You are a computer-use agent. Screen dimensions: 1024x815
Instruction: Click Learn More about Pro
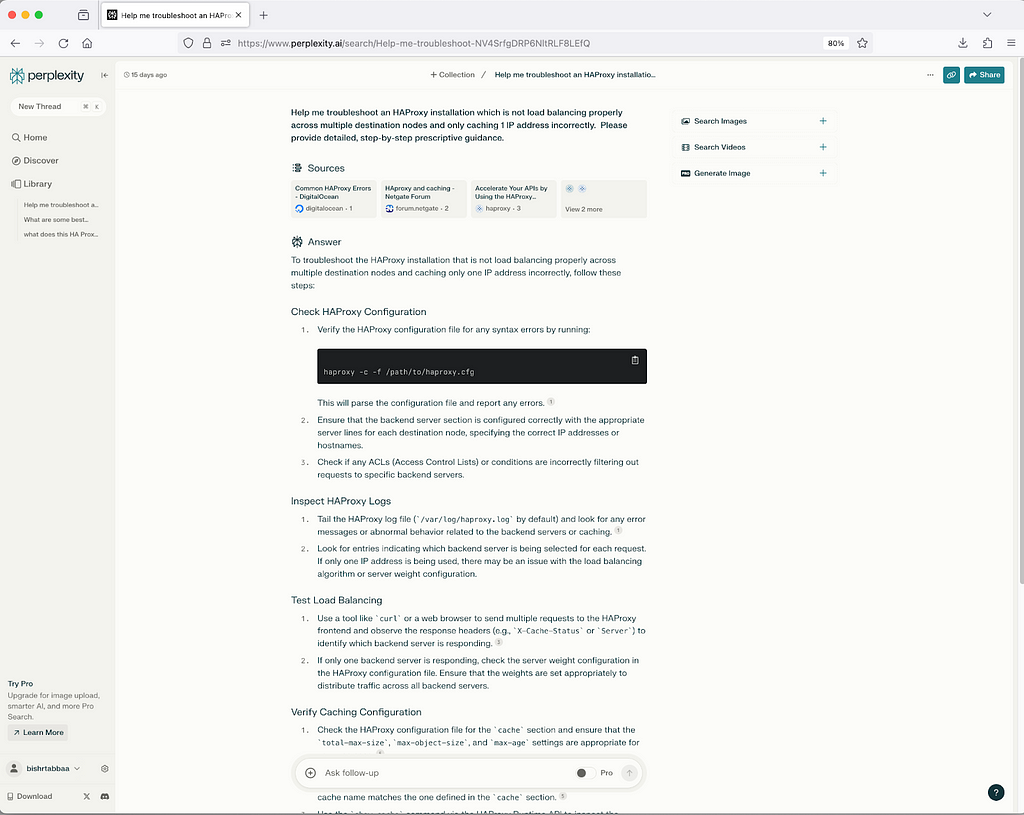38,733
